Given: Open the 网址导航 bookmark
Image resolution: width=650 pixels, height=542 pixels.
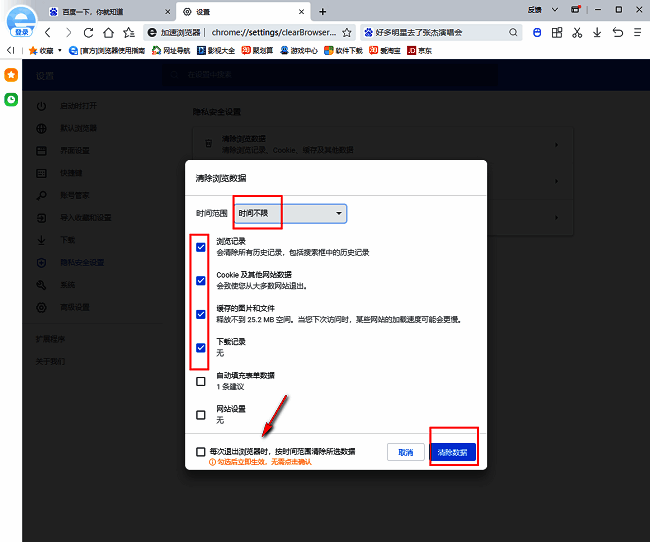Looking at the screenshot, I should click(171, 51).
